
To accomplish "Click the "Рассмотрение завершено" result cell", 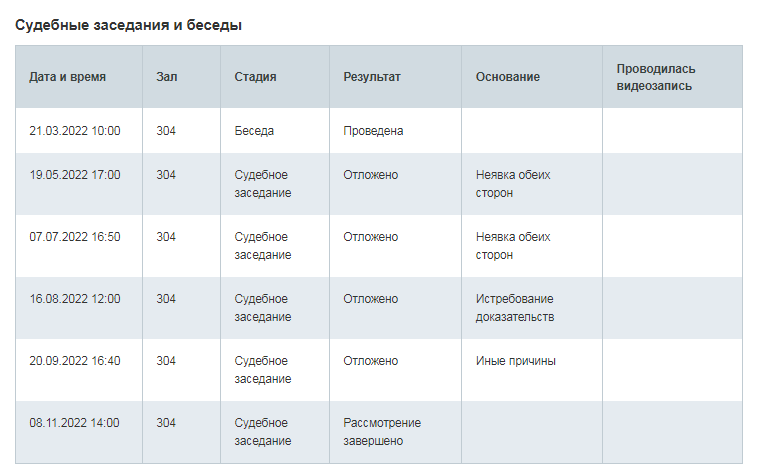I will click(x=382, y=432).
